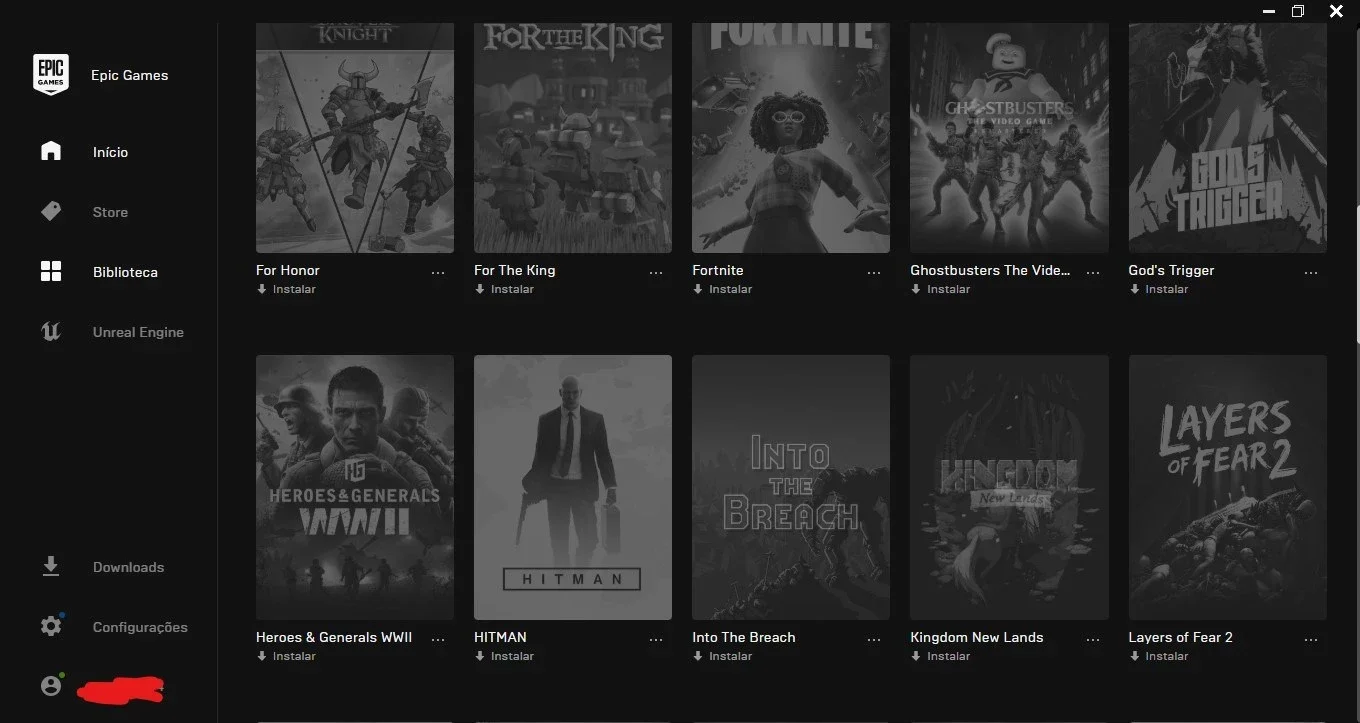Click the Kingdom New Lands cover art

point(1009,487)
